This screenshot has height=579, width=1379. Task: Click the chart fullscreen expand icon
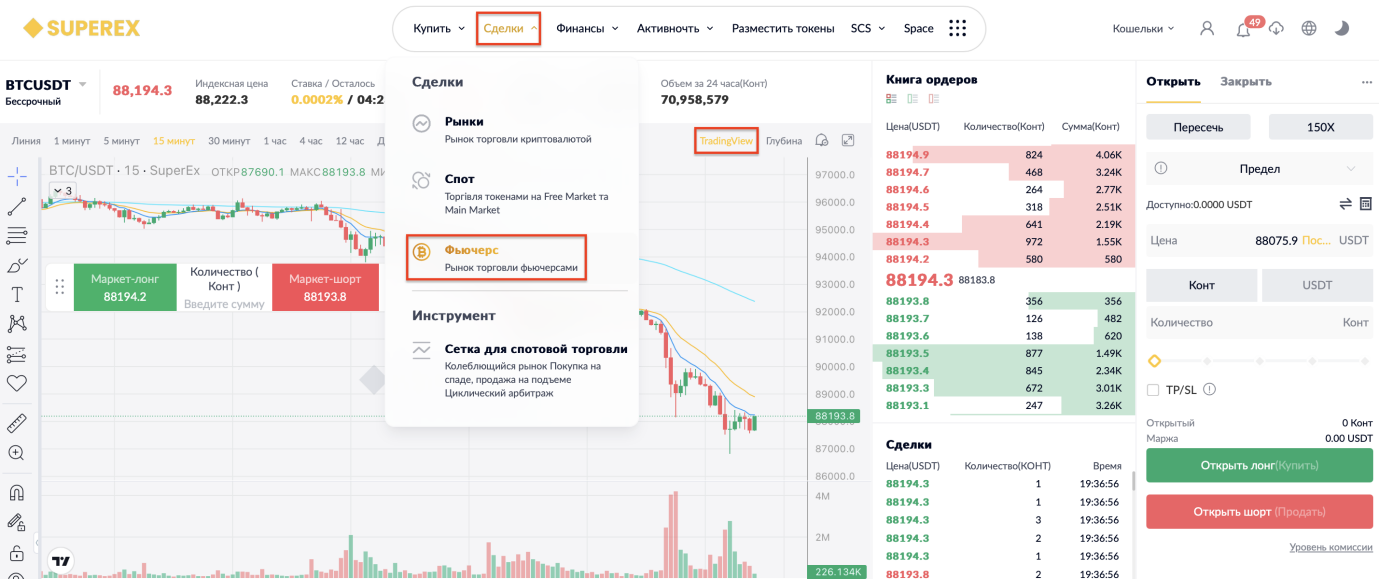tap(848, 140)
